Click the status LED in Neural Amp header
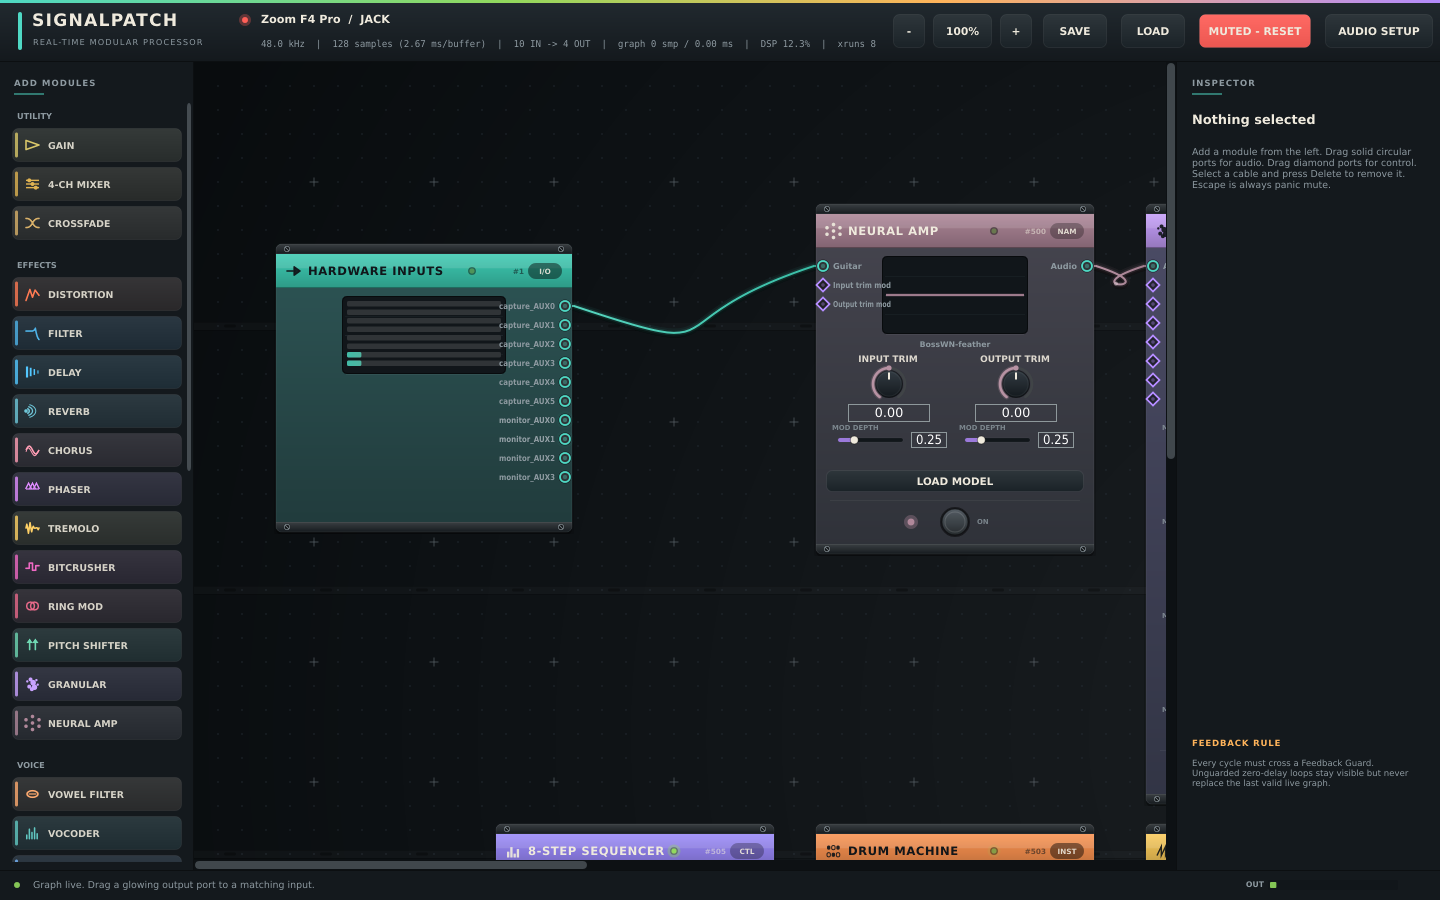The width and height of the screenshot is (1440, 900). (994, 231)
